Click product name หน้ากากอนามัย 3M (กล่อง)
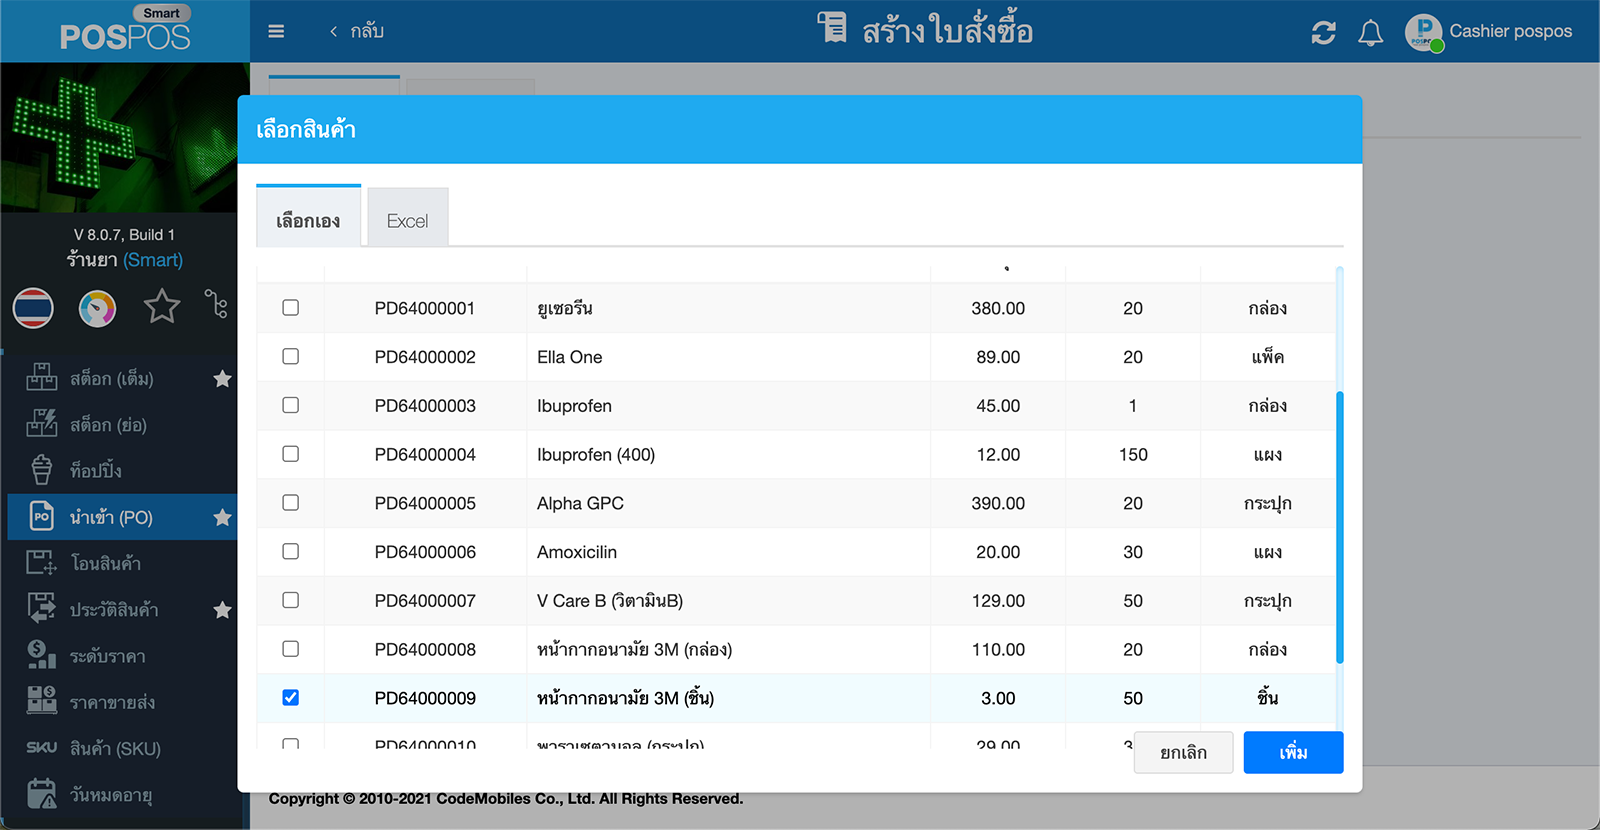 click(x=634, y=649)
